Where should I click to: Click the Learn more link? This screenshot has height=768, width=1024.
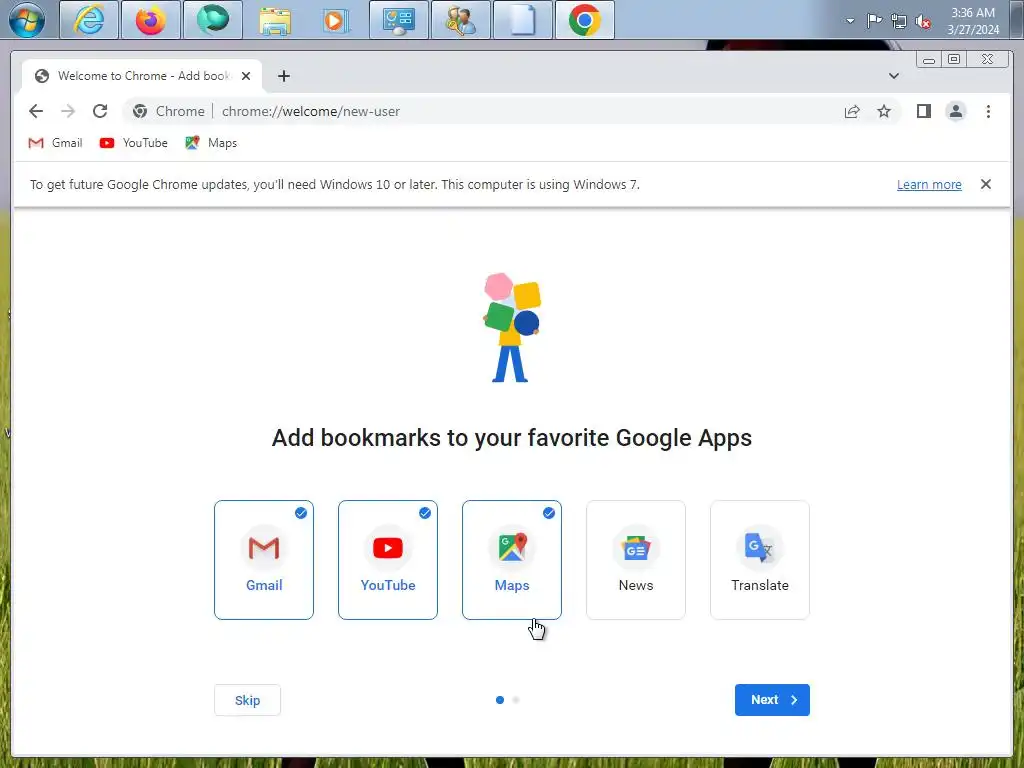(929, 185)
